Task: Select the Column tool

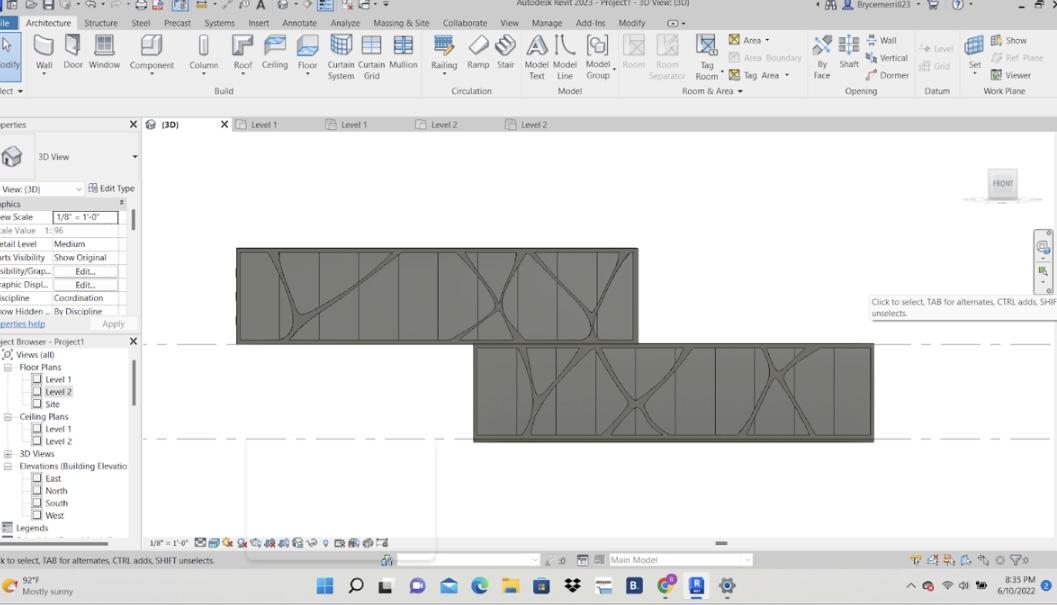Action: (x=204, y=53)
